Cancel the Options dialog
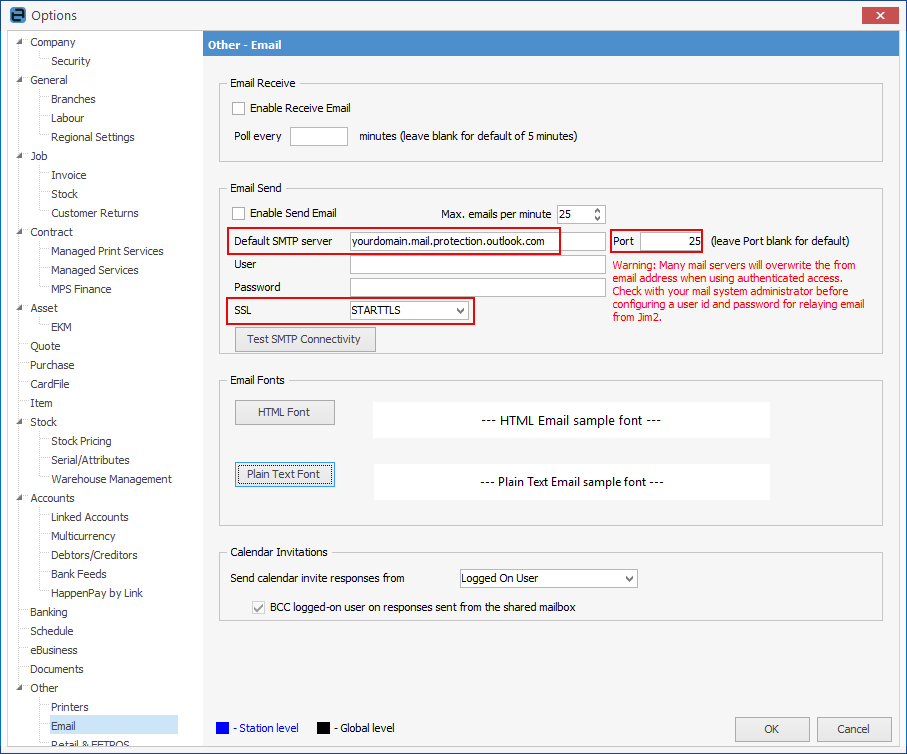 [854, 729]
